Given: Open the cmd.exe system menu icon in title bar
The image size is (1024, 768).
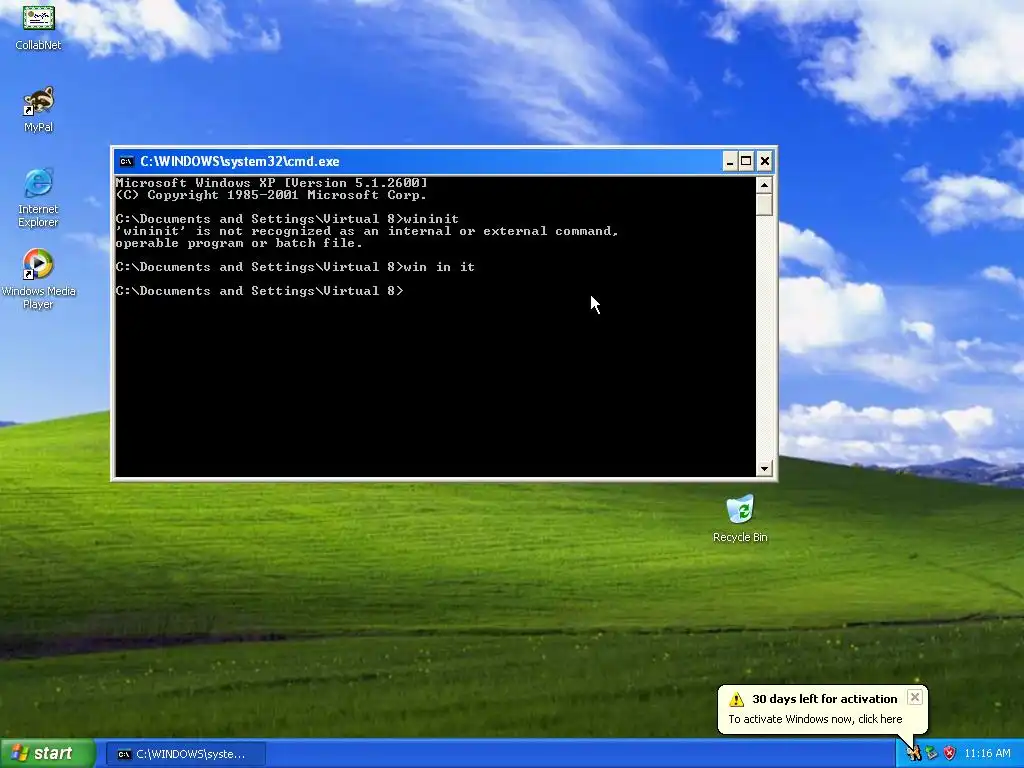Looking at the screenshot, I should point(126,161).
